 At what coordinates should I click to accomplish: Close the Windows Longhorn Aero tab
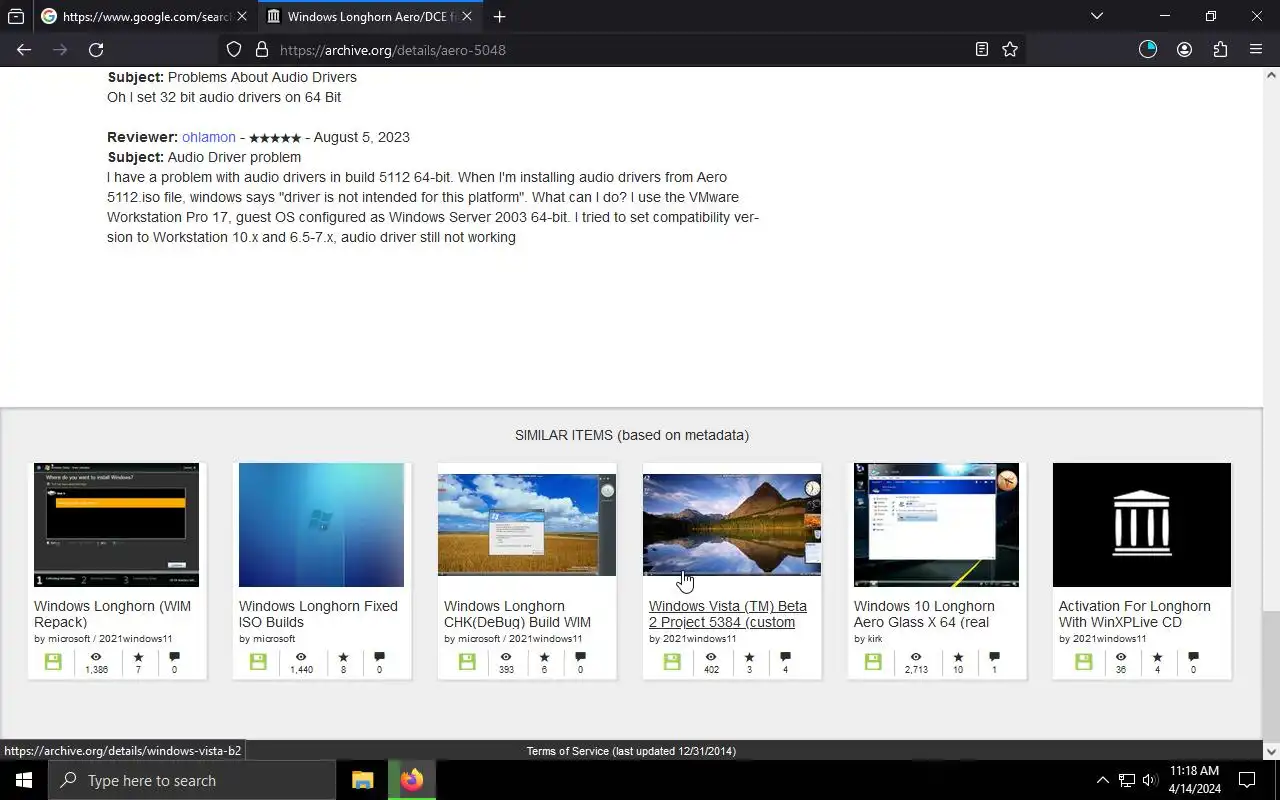tap(466, 16)
